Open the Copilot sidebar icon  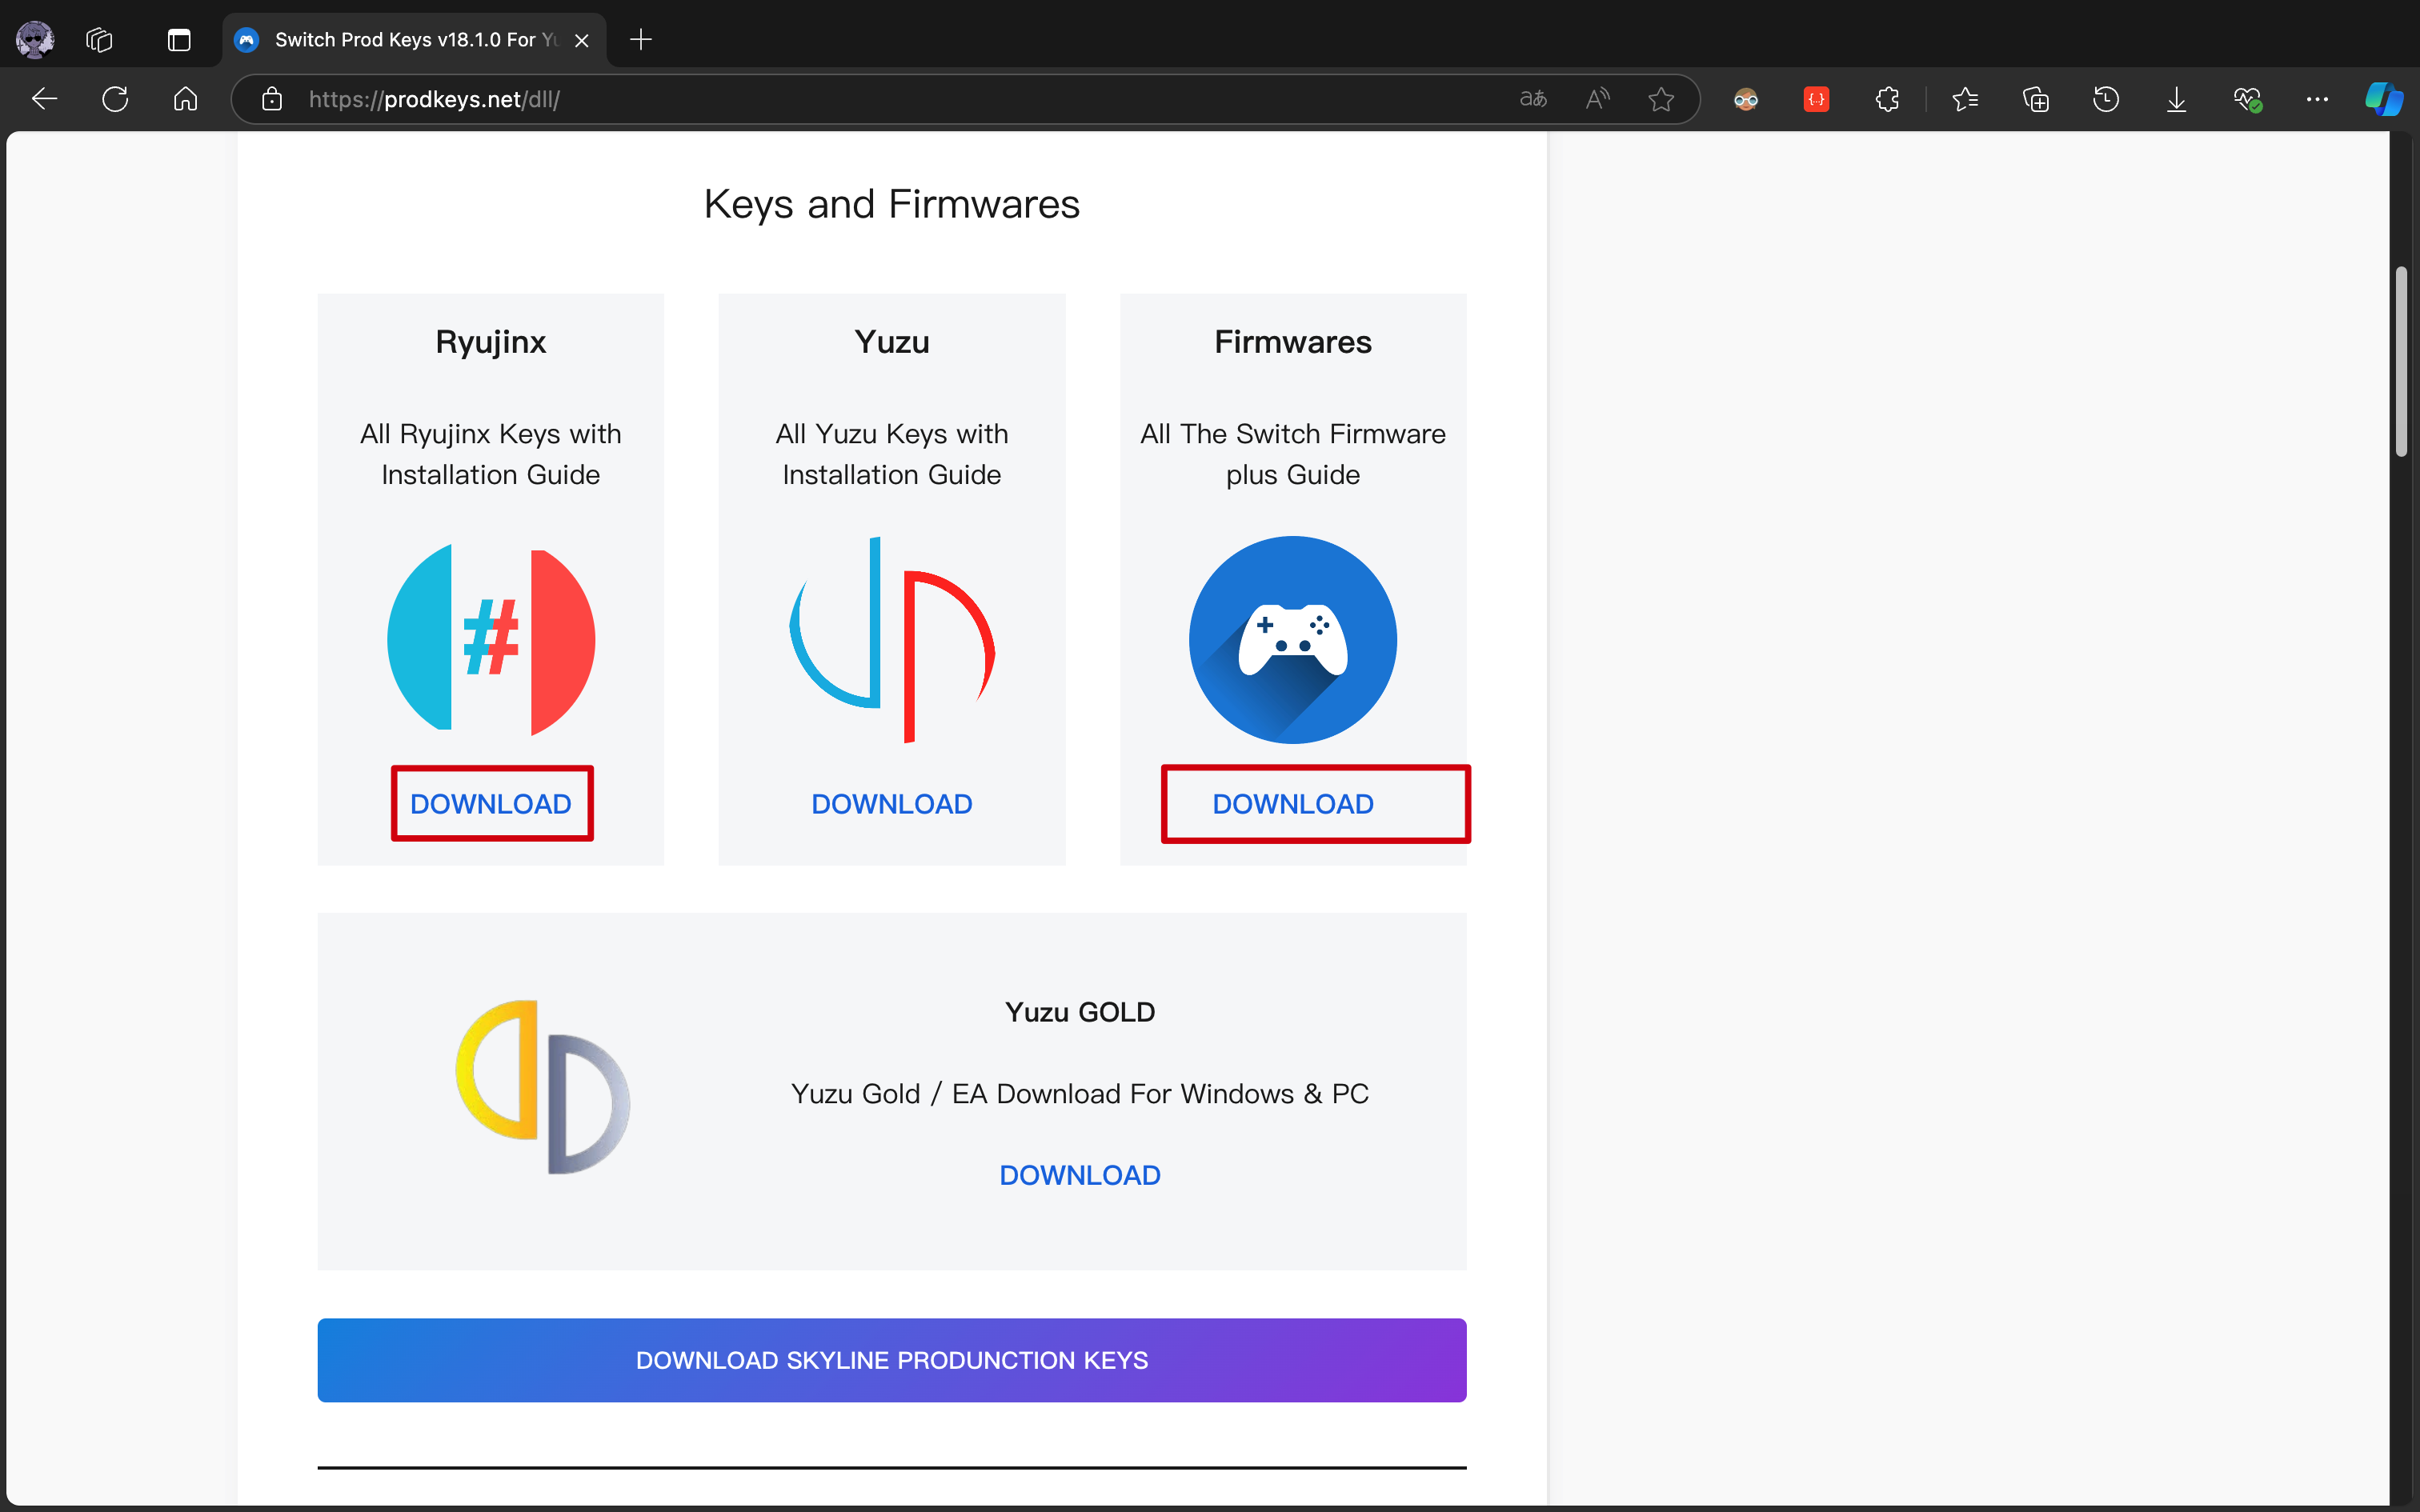(2384, 99)
